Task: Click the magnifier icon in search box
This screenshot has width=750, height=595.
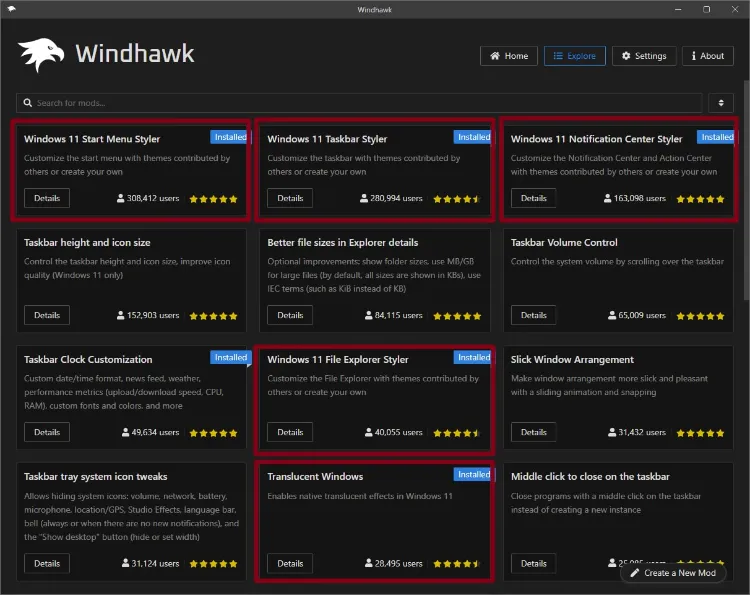Action: coord(28,103)
